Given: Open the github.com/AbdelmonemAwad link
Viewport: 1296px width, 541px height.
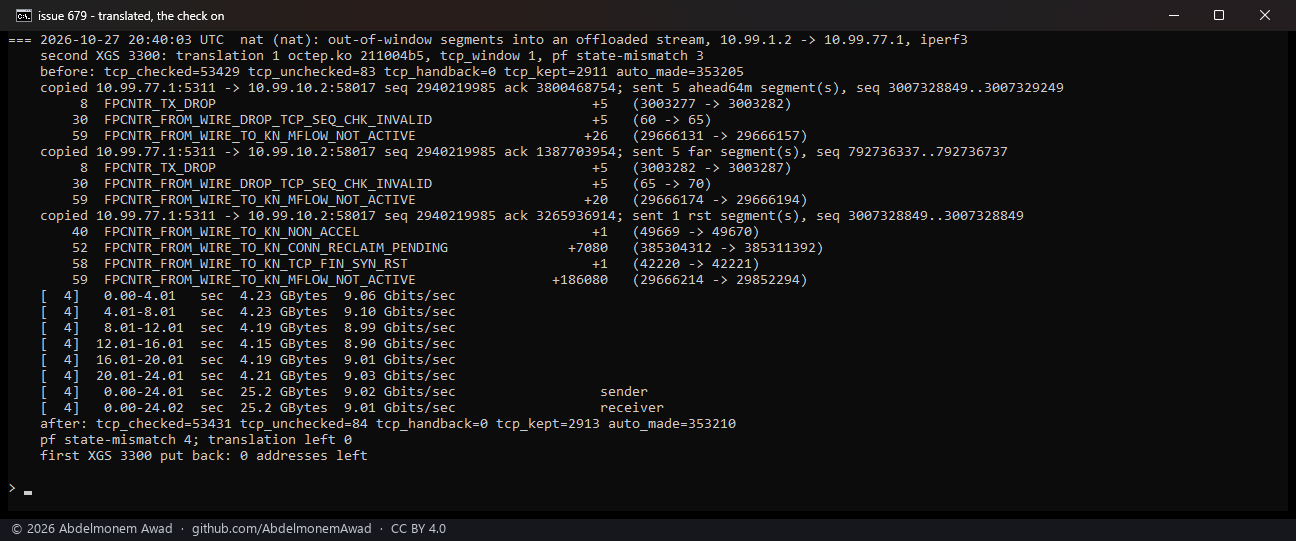Looking at the screenshot, I should (281, 528).
